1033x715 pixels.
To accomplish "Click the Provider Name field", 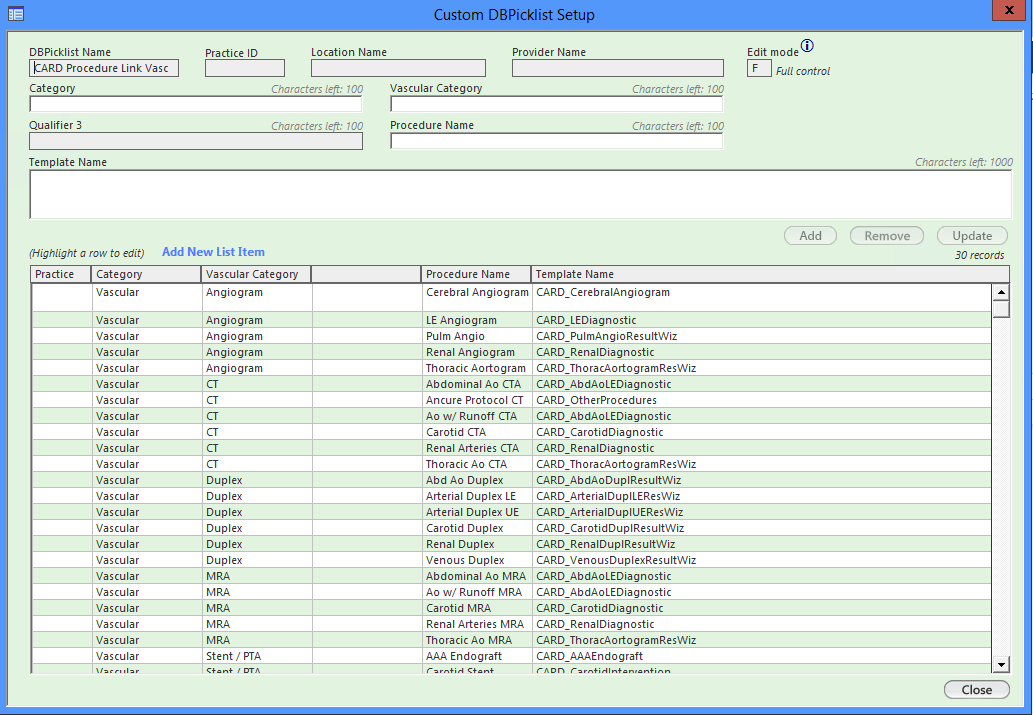I will point(618,68).
